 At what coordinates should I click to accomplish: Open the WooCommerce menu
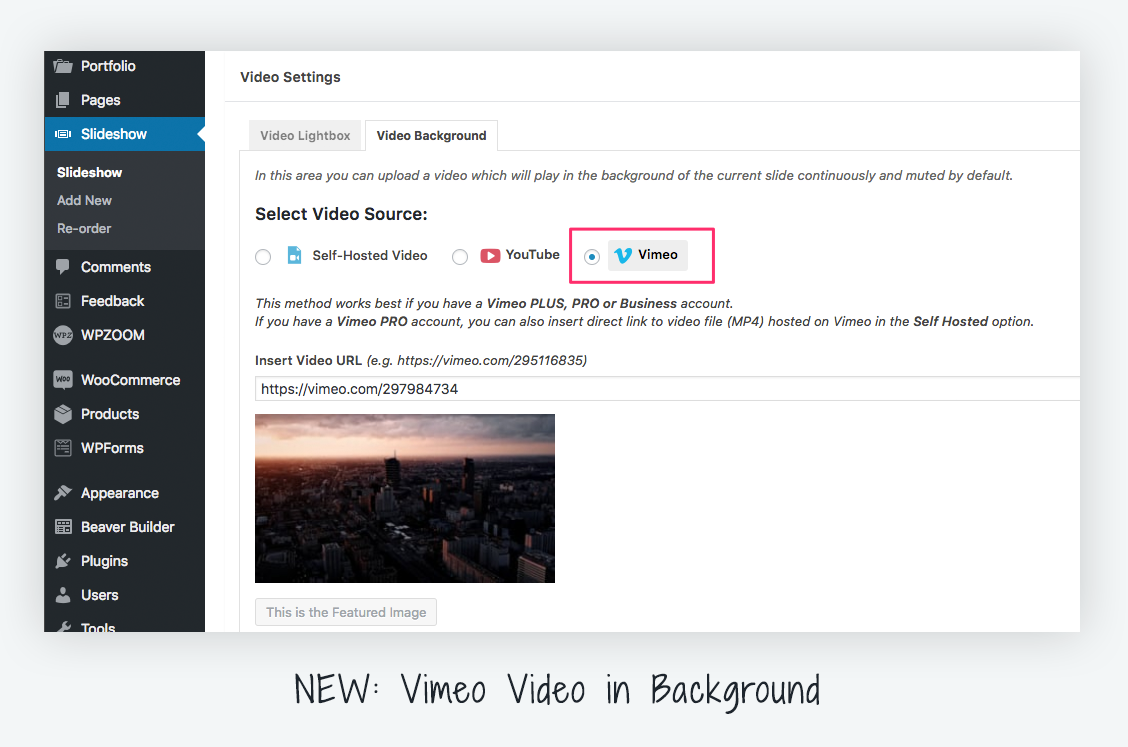(124, 380)
